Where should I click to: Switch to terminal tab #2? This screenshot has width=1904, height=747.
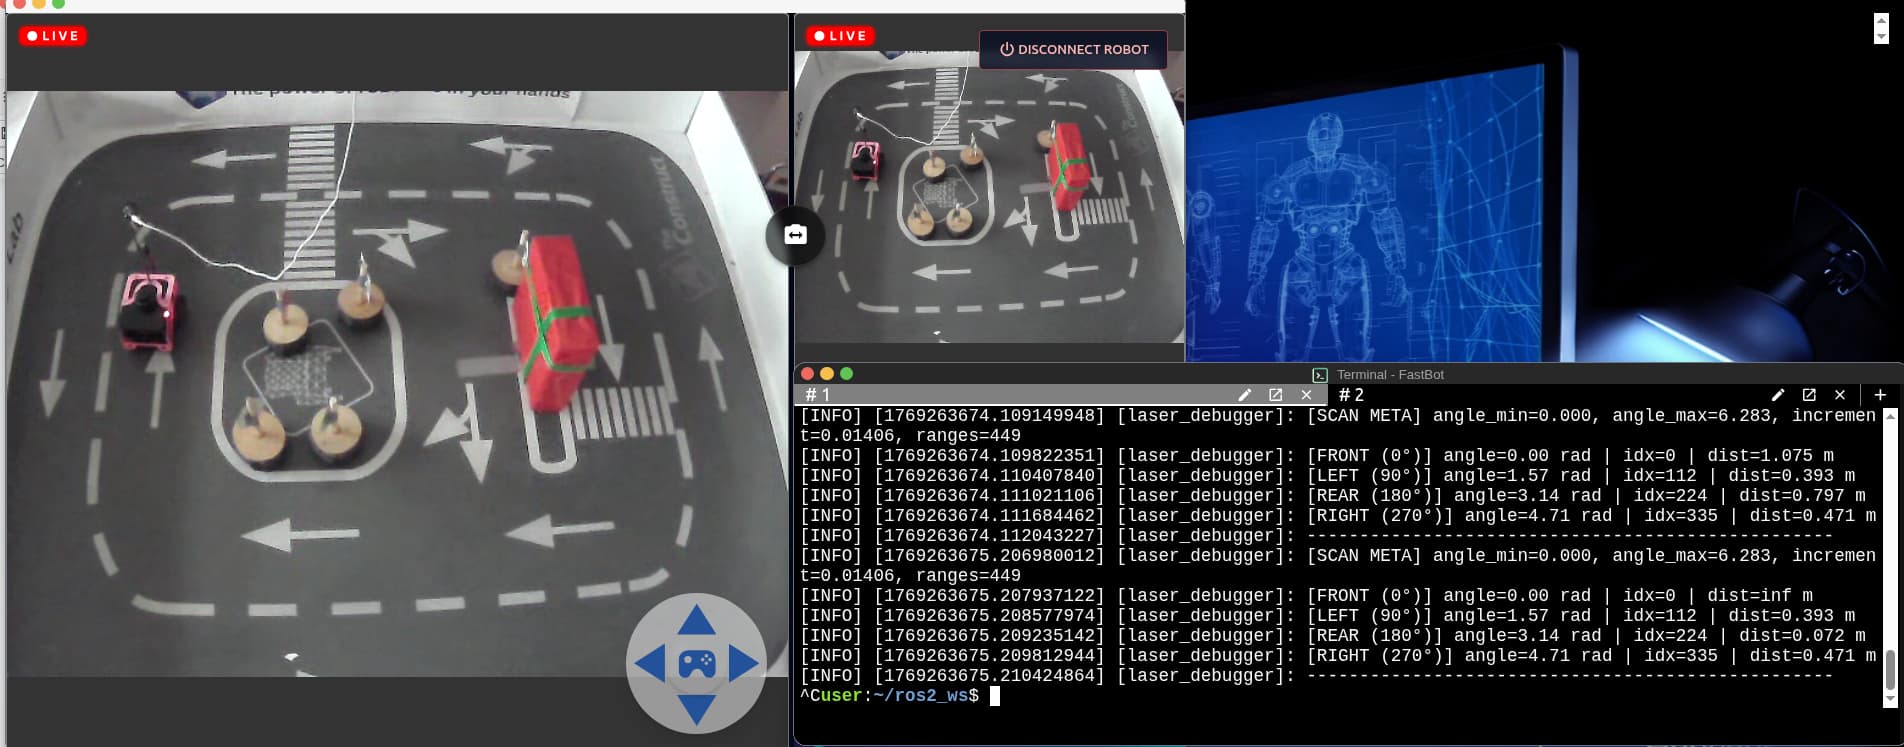(x=1351, y=395)
